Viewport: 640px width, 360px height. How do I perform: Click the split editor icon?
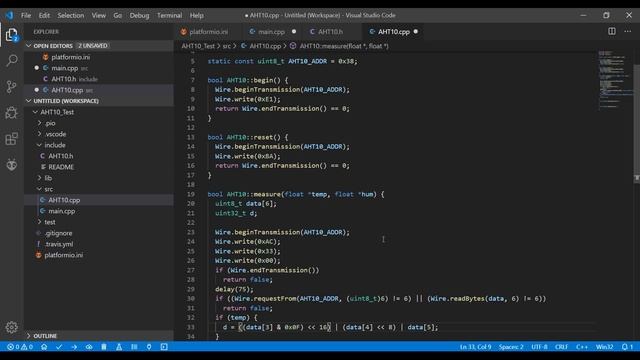[611, 31]
